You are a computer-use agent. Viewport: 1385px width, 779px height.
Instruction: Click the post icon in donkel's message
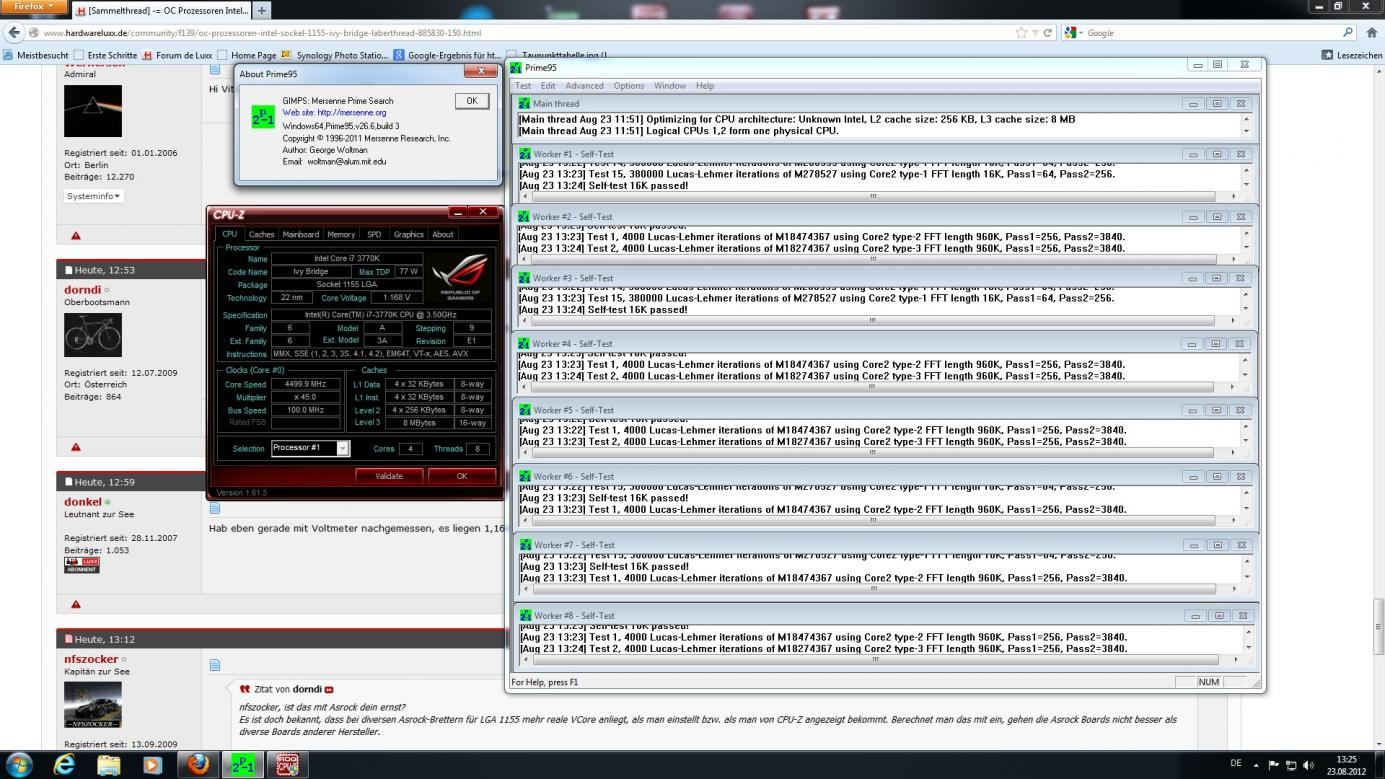[x=214, y=509]
